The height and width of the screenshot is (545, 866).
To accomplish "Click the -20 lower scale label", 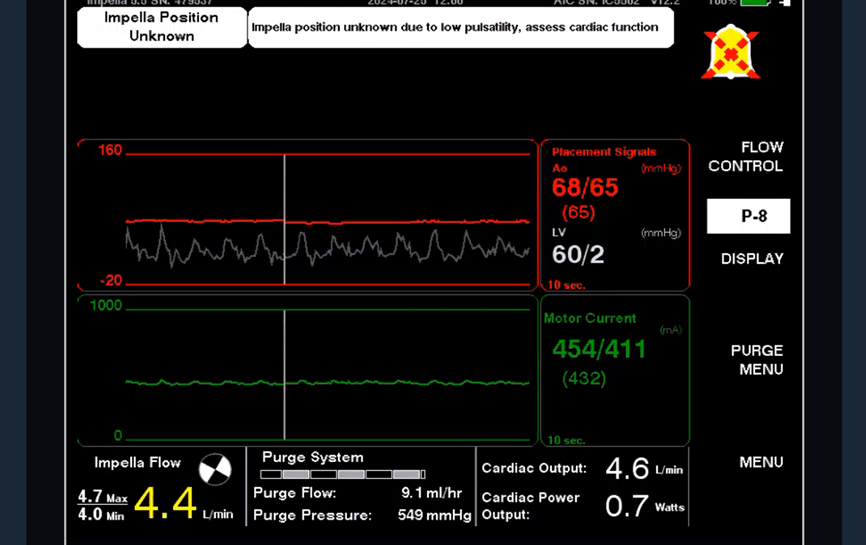I will (111, 281).
